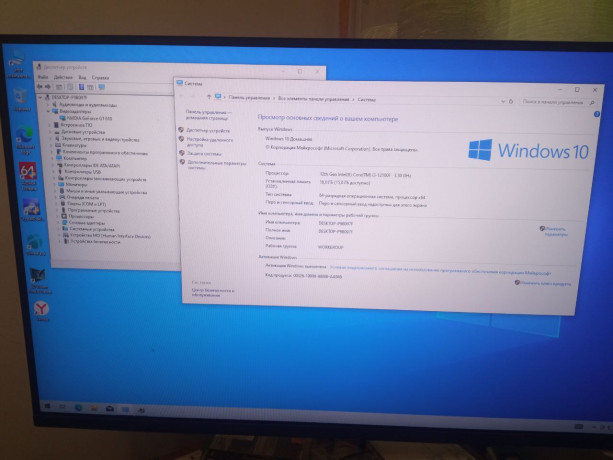This screenshot has height=460, width=613.
Task: Click Панель управления breadcrumb in address bar
Action: click(249, 98)
